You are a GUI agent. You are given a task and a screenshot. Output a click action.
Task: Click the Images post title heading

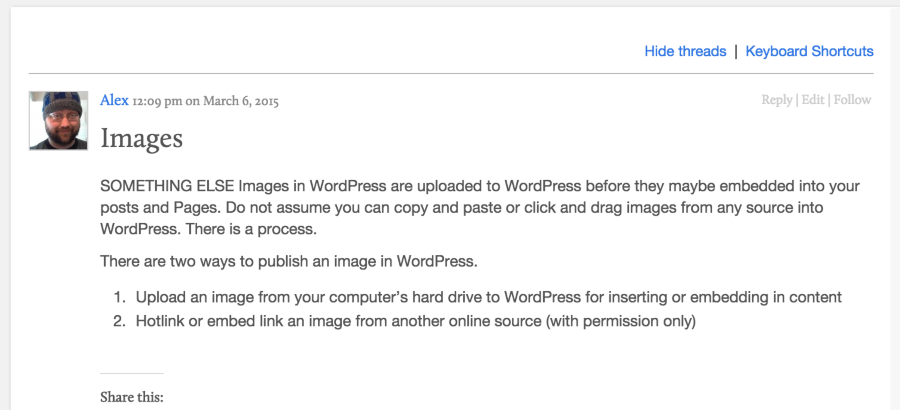point(141,138)
